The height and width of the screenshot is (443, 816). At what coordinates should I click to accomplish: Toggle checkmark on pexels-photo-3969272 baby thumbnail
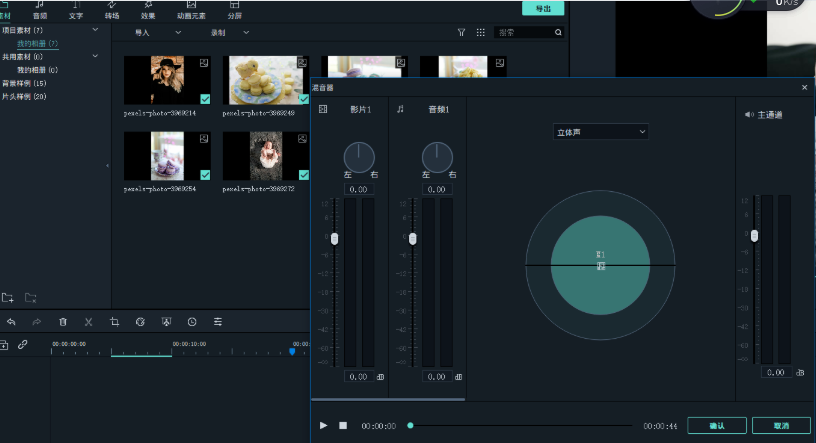coord(303,175)
